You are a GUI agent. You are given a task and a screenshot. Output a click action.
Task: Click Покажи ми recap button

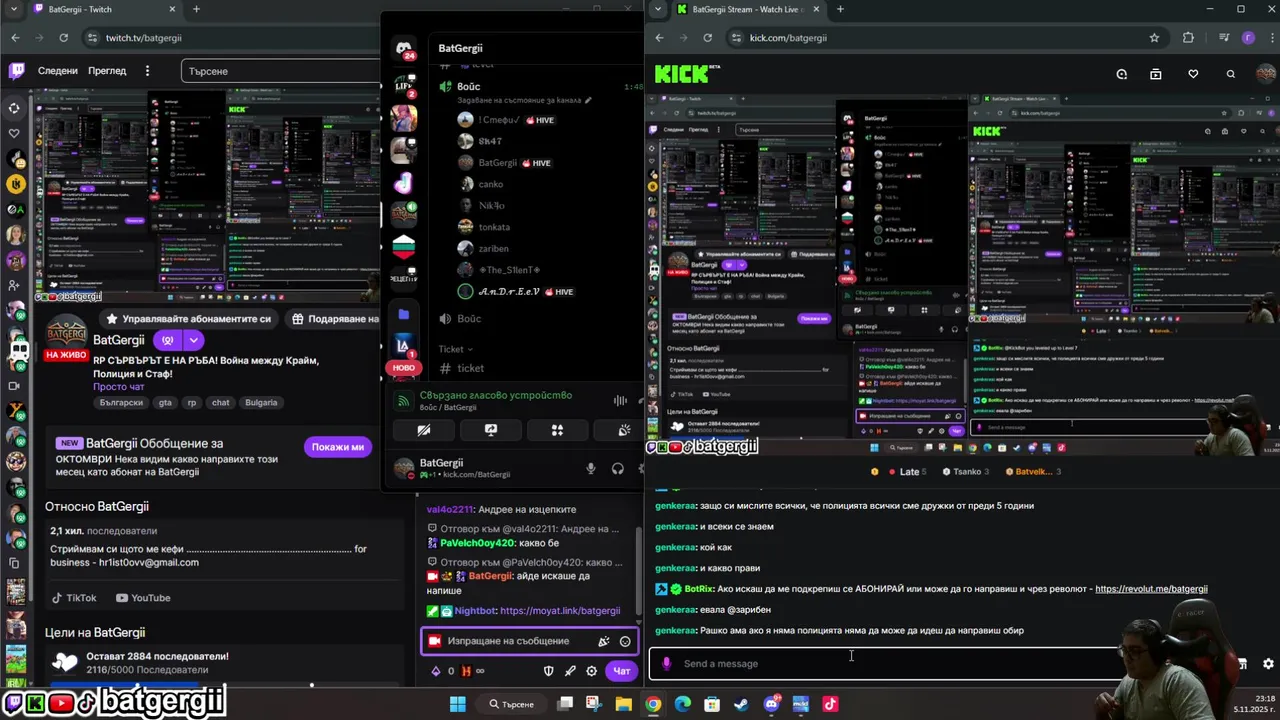click(x=338, y=447)
